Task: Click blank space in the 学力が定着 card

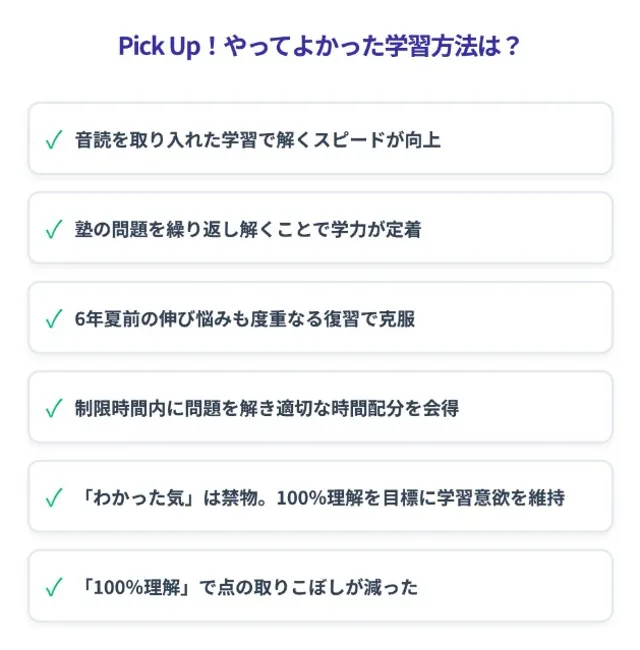Action: pos(518,228)
